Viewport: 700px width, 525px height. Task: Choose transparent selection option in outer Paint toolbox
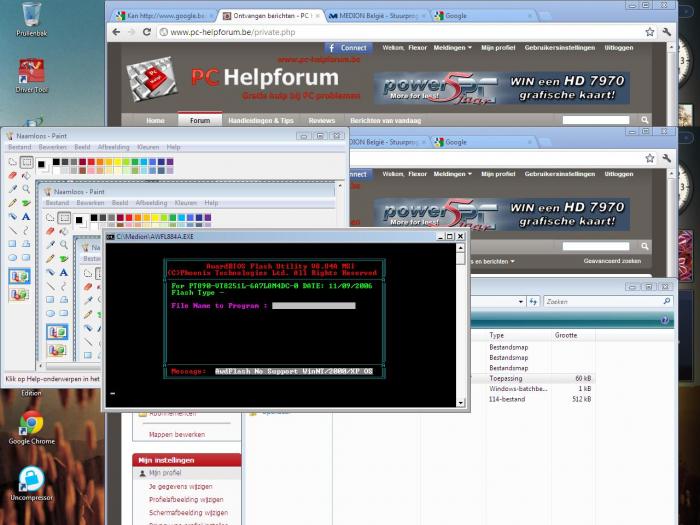19,295
